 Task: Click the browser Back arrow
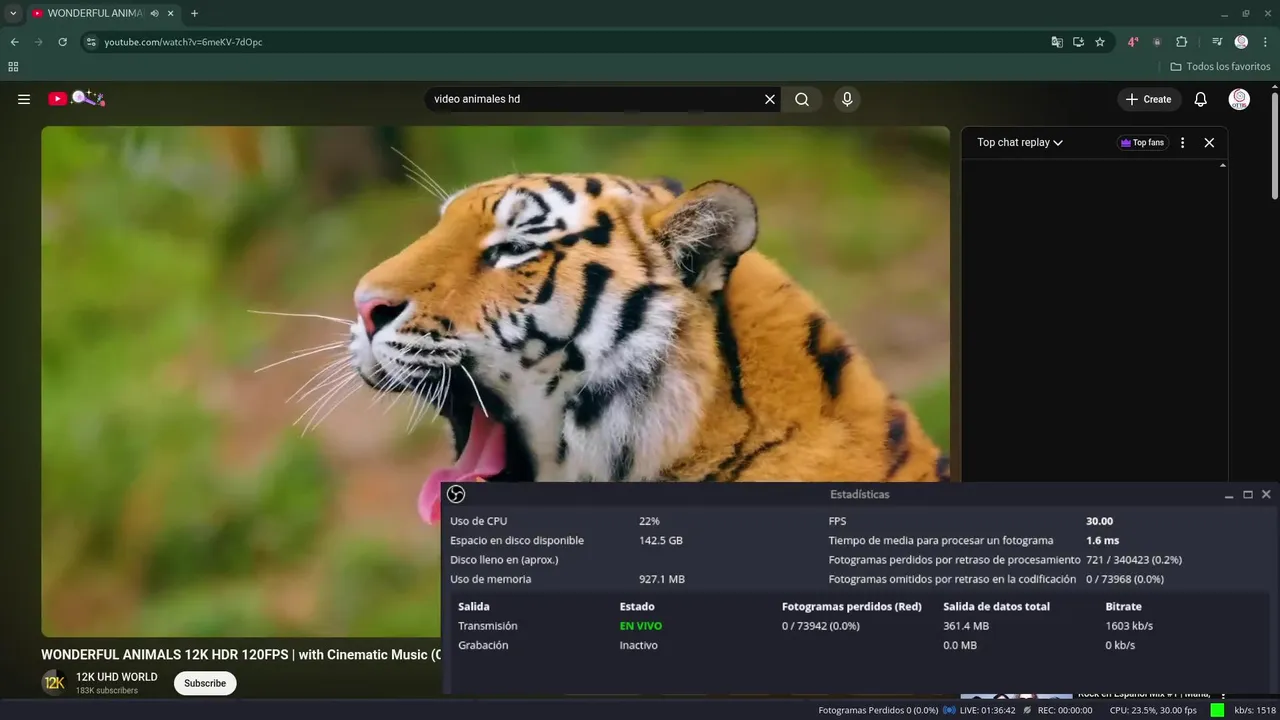[14, 42]
